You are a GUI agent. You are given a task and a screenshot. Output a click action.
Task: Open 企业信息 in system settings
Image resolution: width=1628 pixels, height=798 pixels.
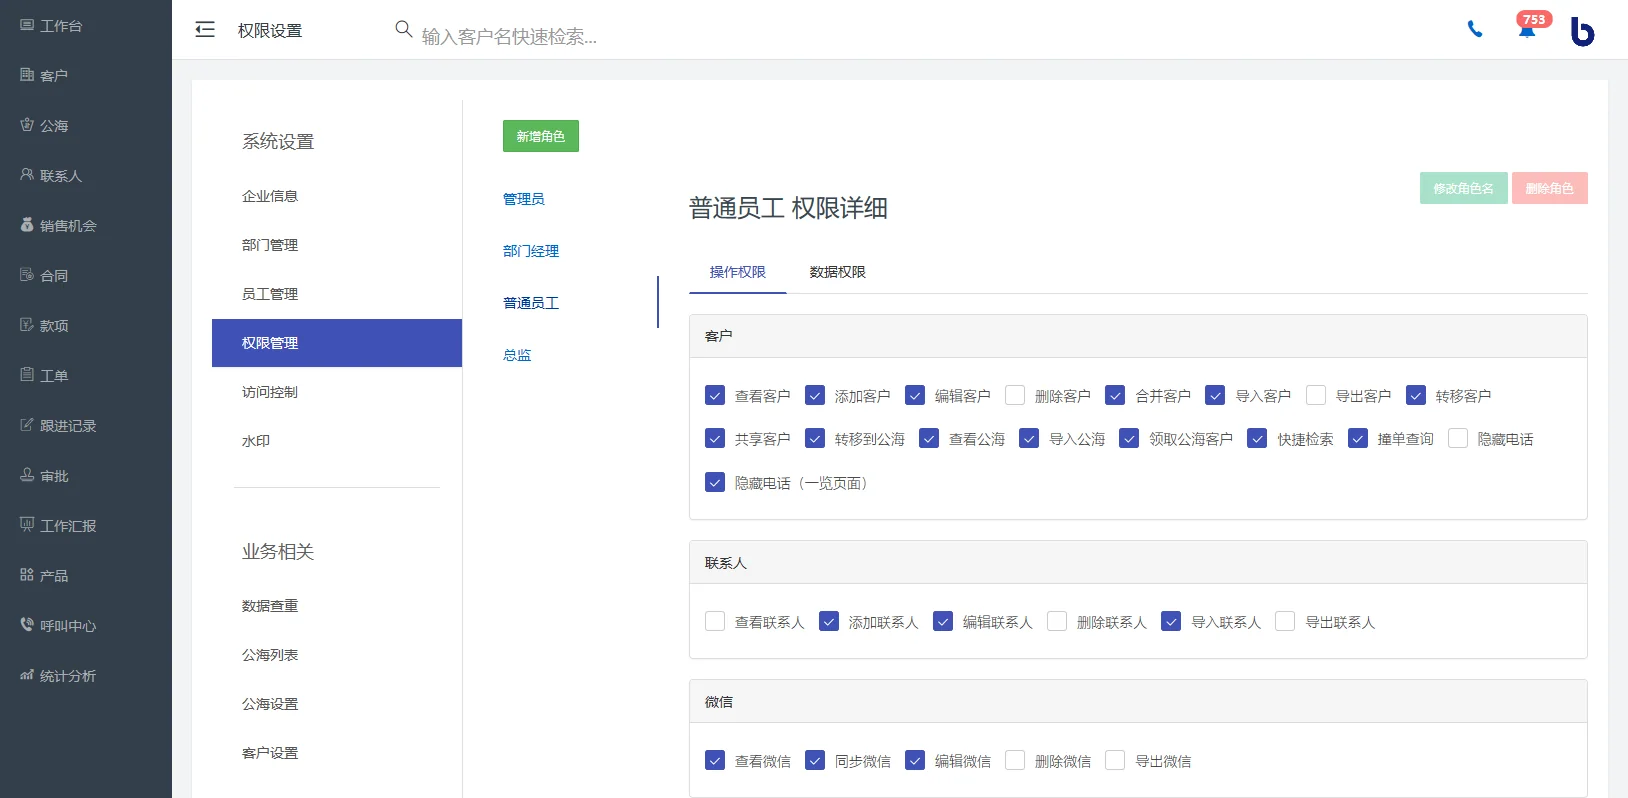pyautogui.click(x=270, y=196)
